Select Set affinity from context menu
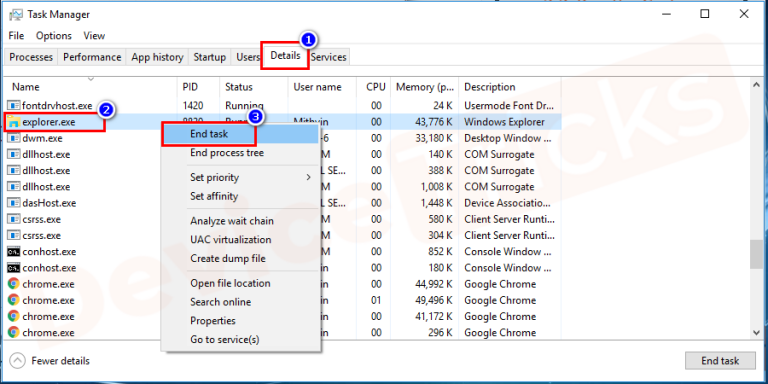The height and width of the screenshot is (384, 768). [214, 196]
